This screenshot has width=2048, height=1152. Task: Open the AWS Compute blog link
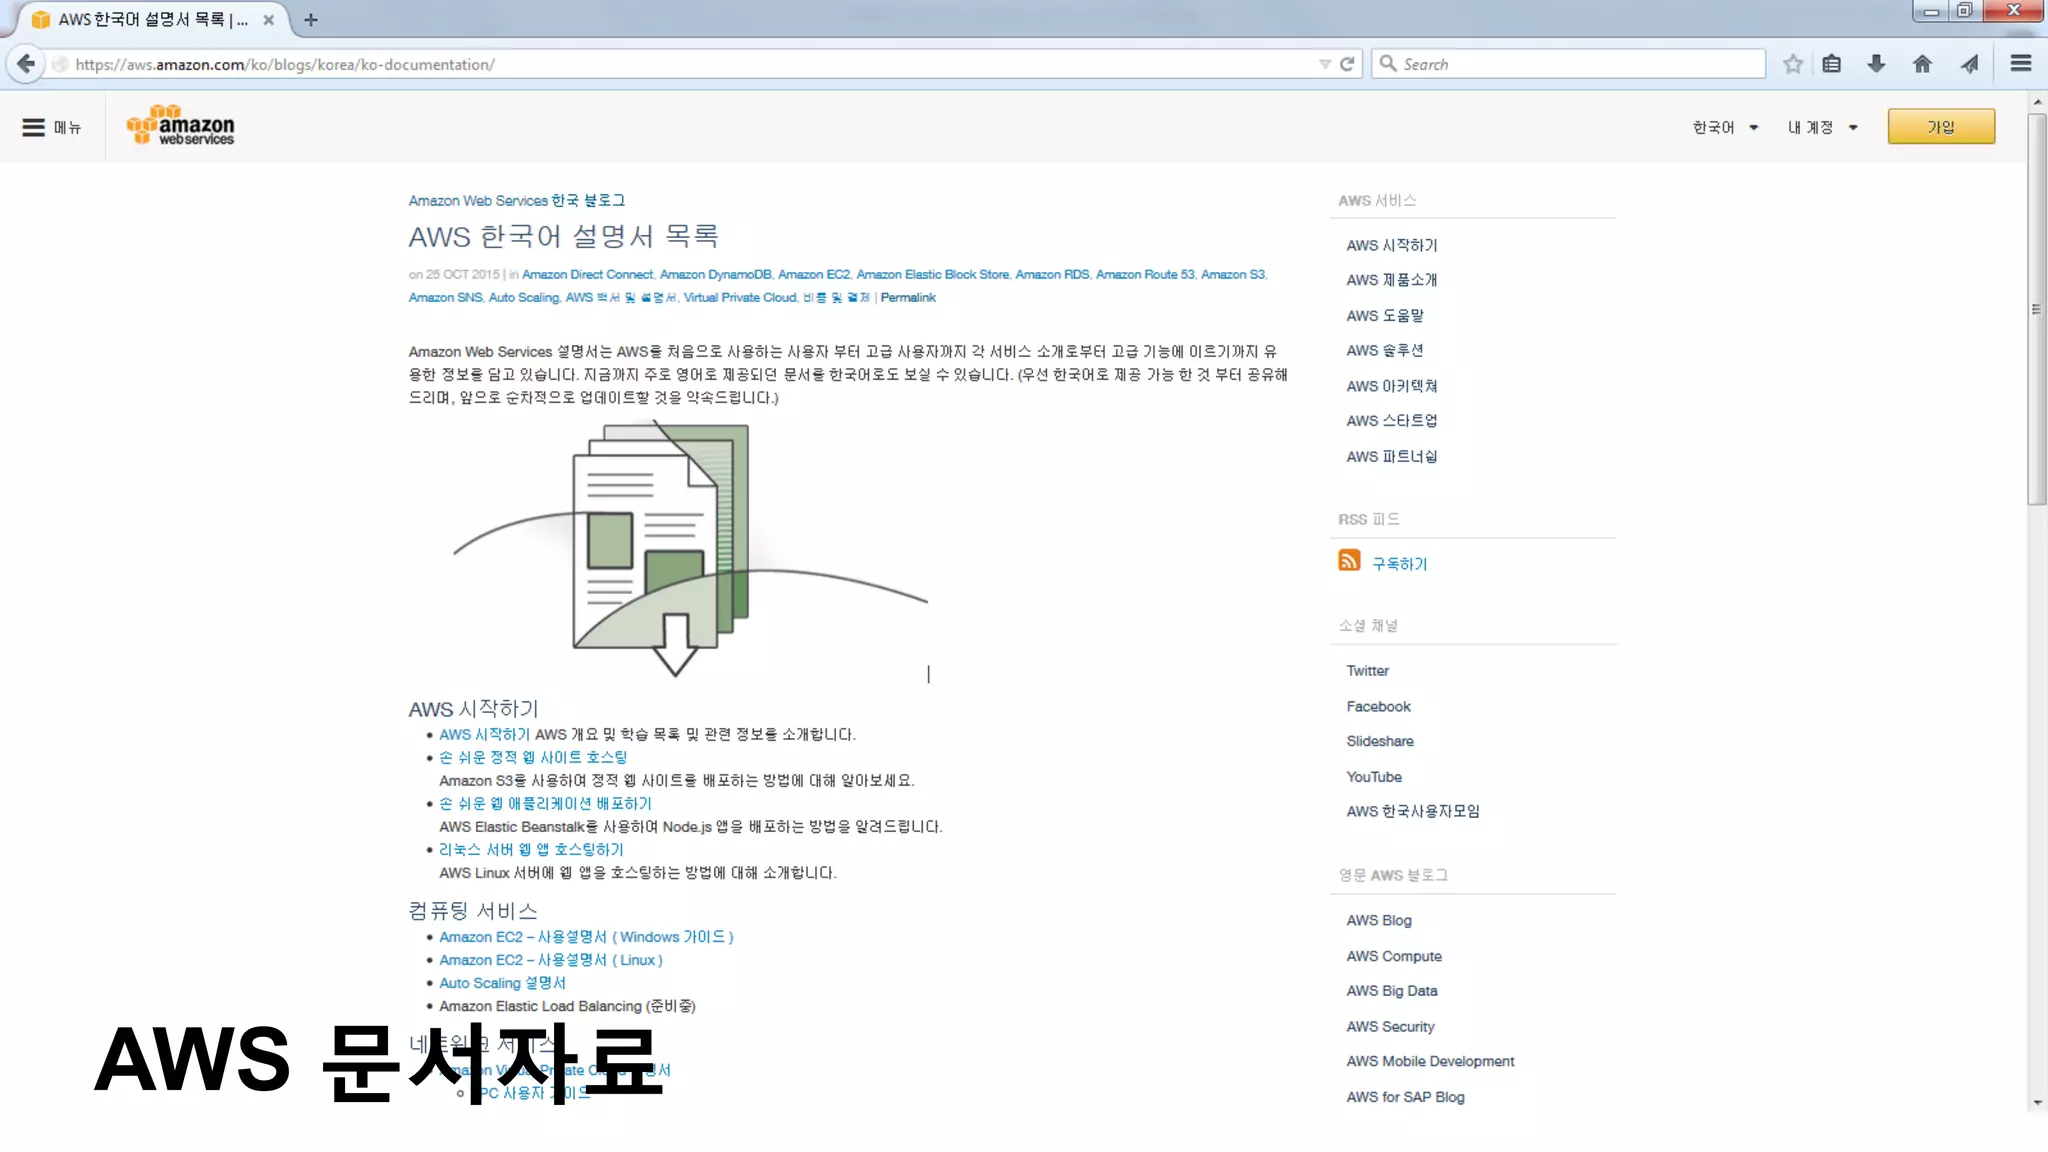click(x=1394, y=956)
